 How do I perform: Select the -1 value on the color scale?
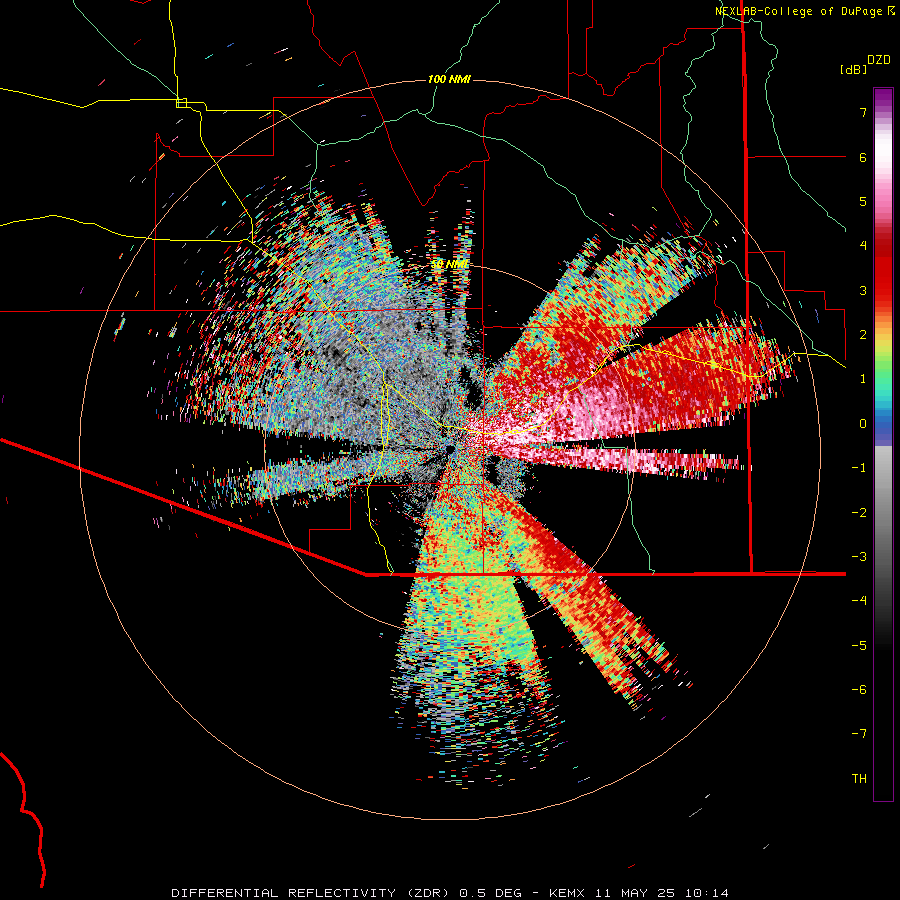tap(859, 468)
